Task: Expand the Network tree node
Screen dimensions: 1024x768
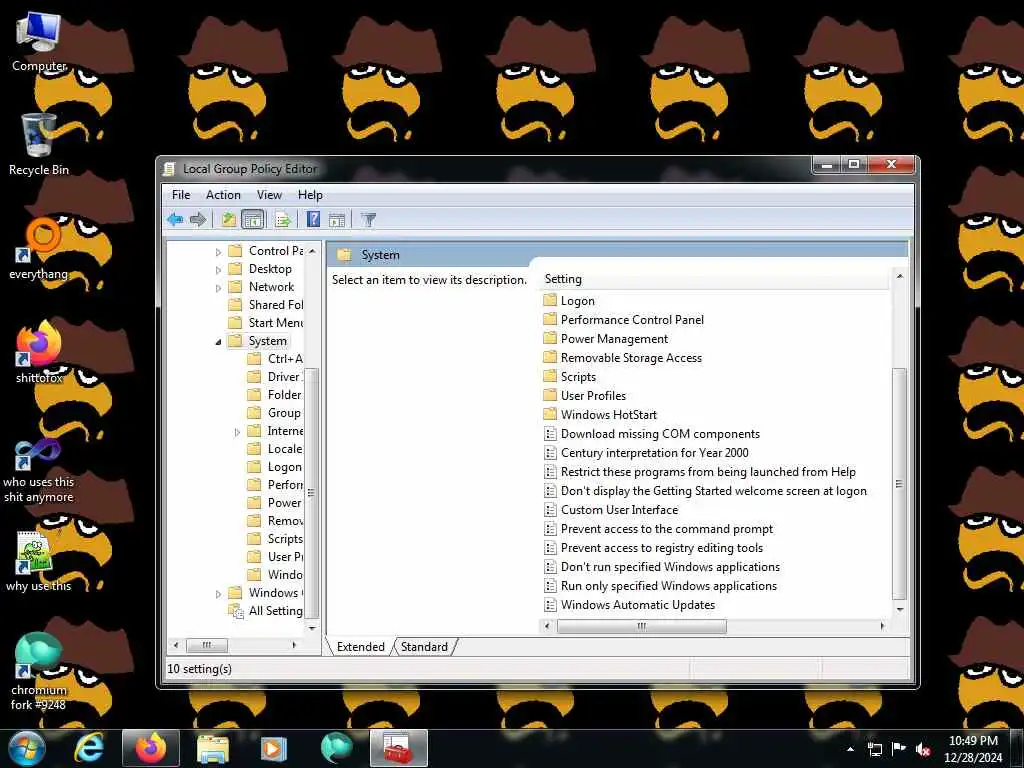Action: (219, 287)
